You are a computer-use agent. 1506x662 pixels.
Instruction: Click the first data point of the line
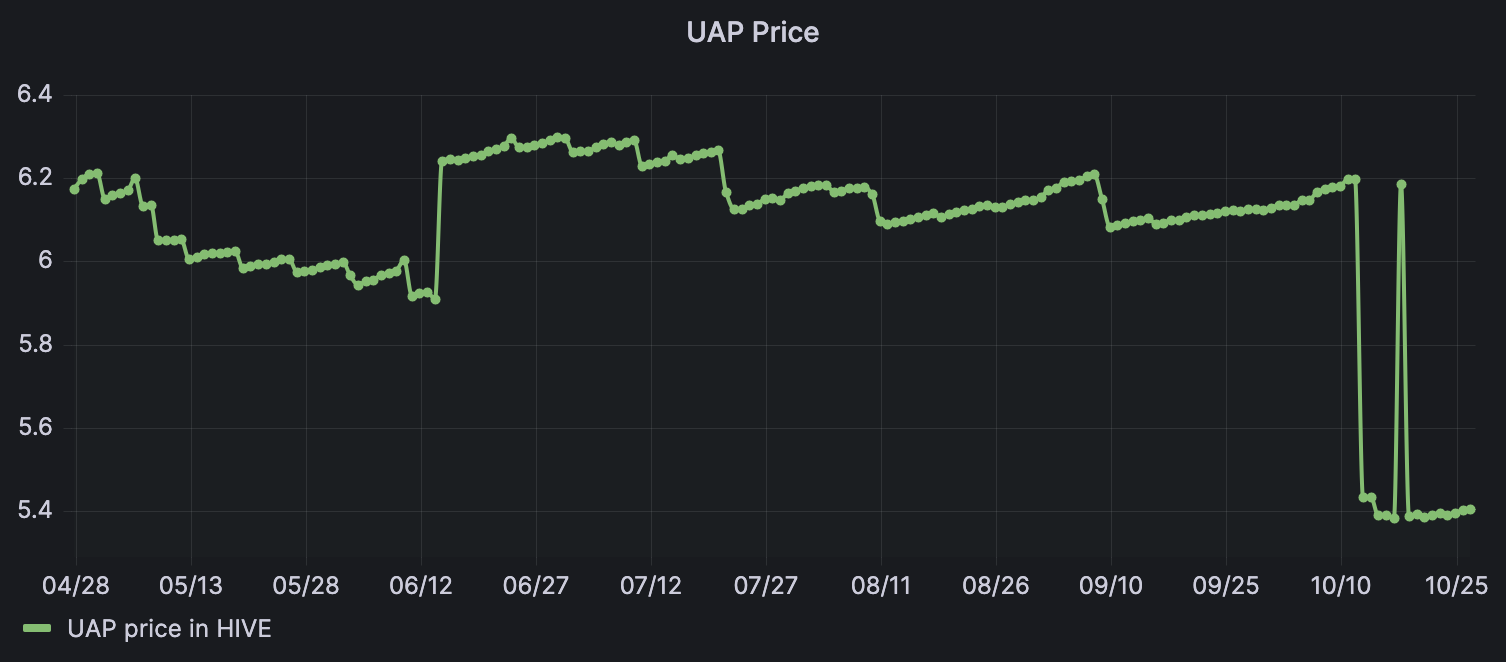[x=74, y=189]
